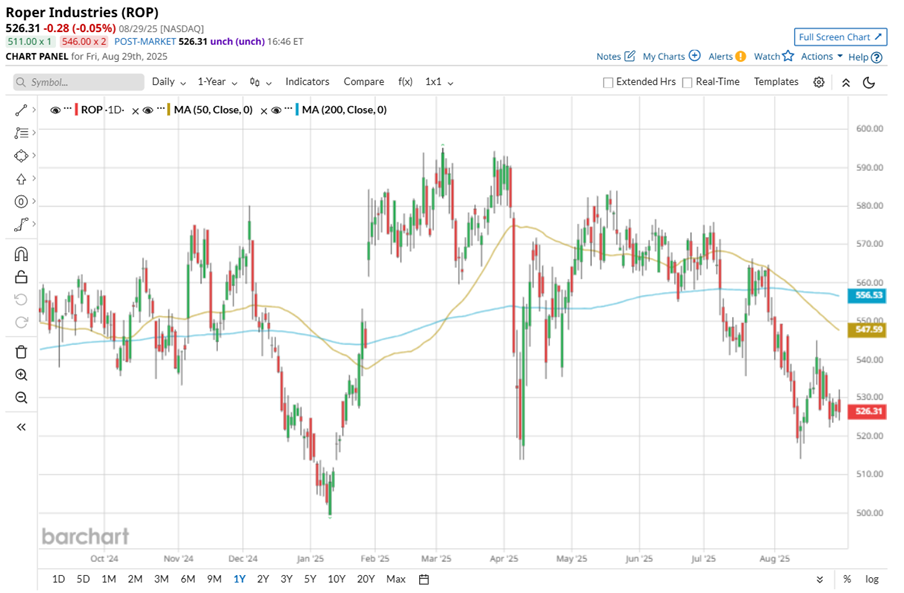Select the arrow marker tool
Screen dimensions: 904x593
coord(21,179)
